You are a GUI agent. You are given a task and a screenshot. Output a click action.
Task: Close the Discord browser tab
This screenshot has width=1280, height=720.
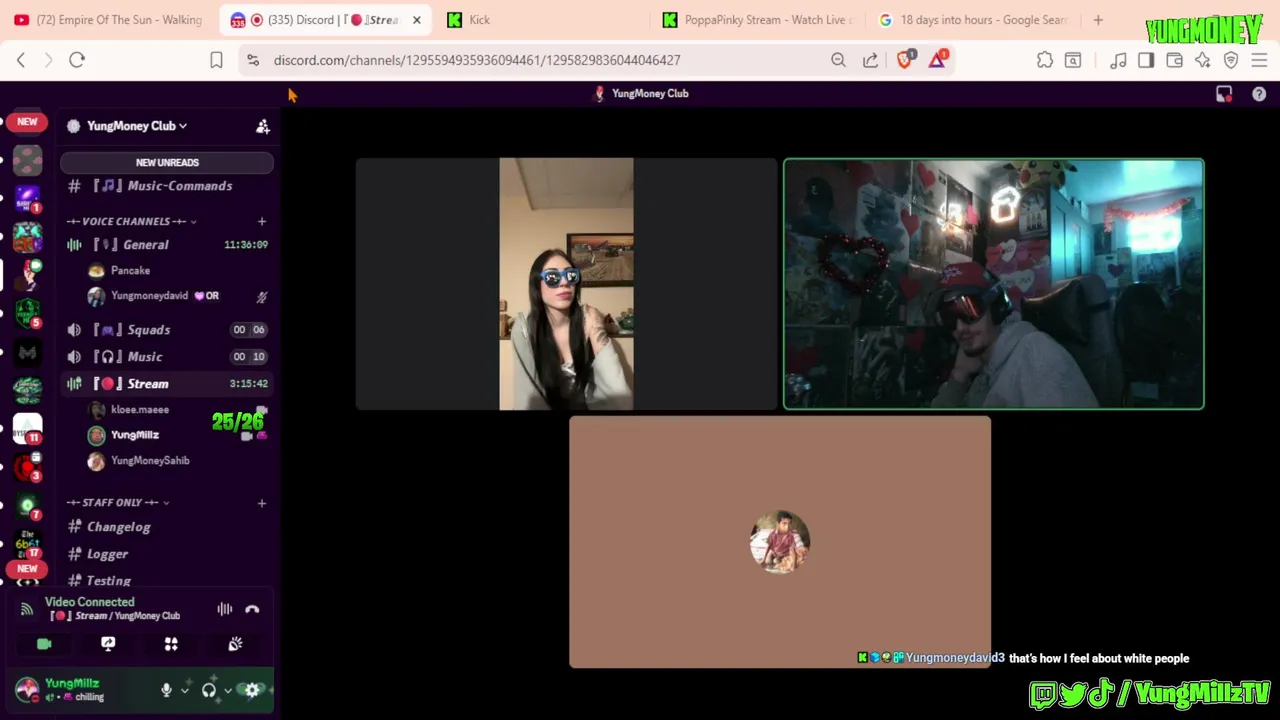click(x=417, y=20)
